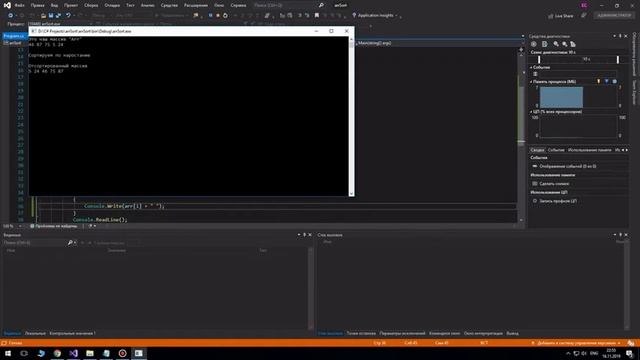Toggle pin on the Call Stack panel
Viewport: 640px width, 360px height.
click(x=620, y=235)
